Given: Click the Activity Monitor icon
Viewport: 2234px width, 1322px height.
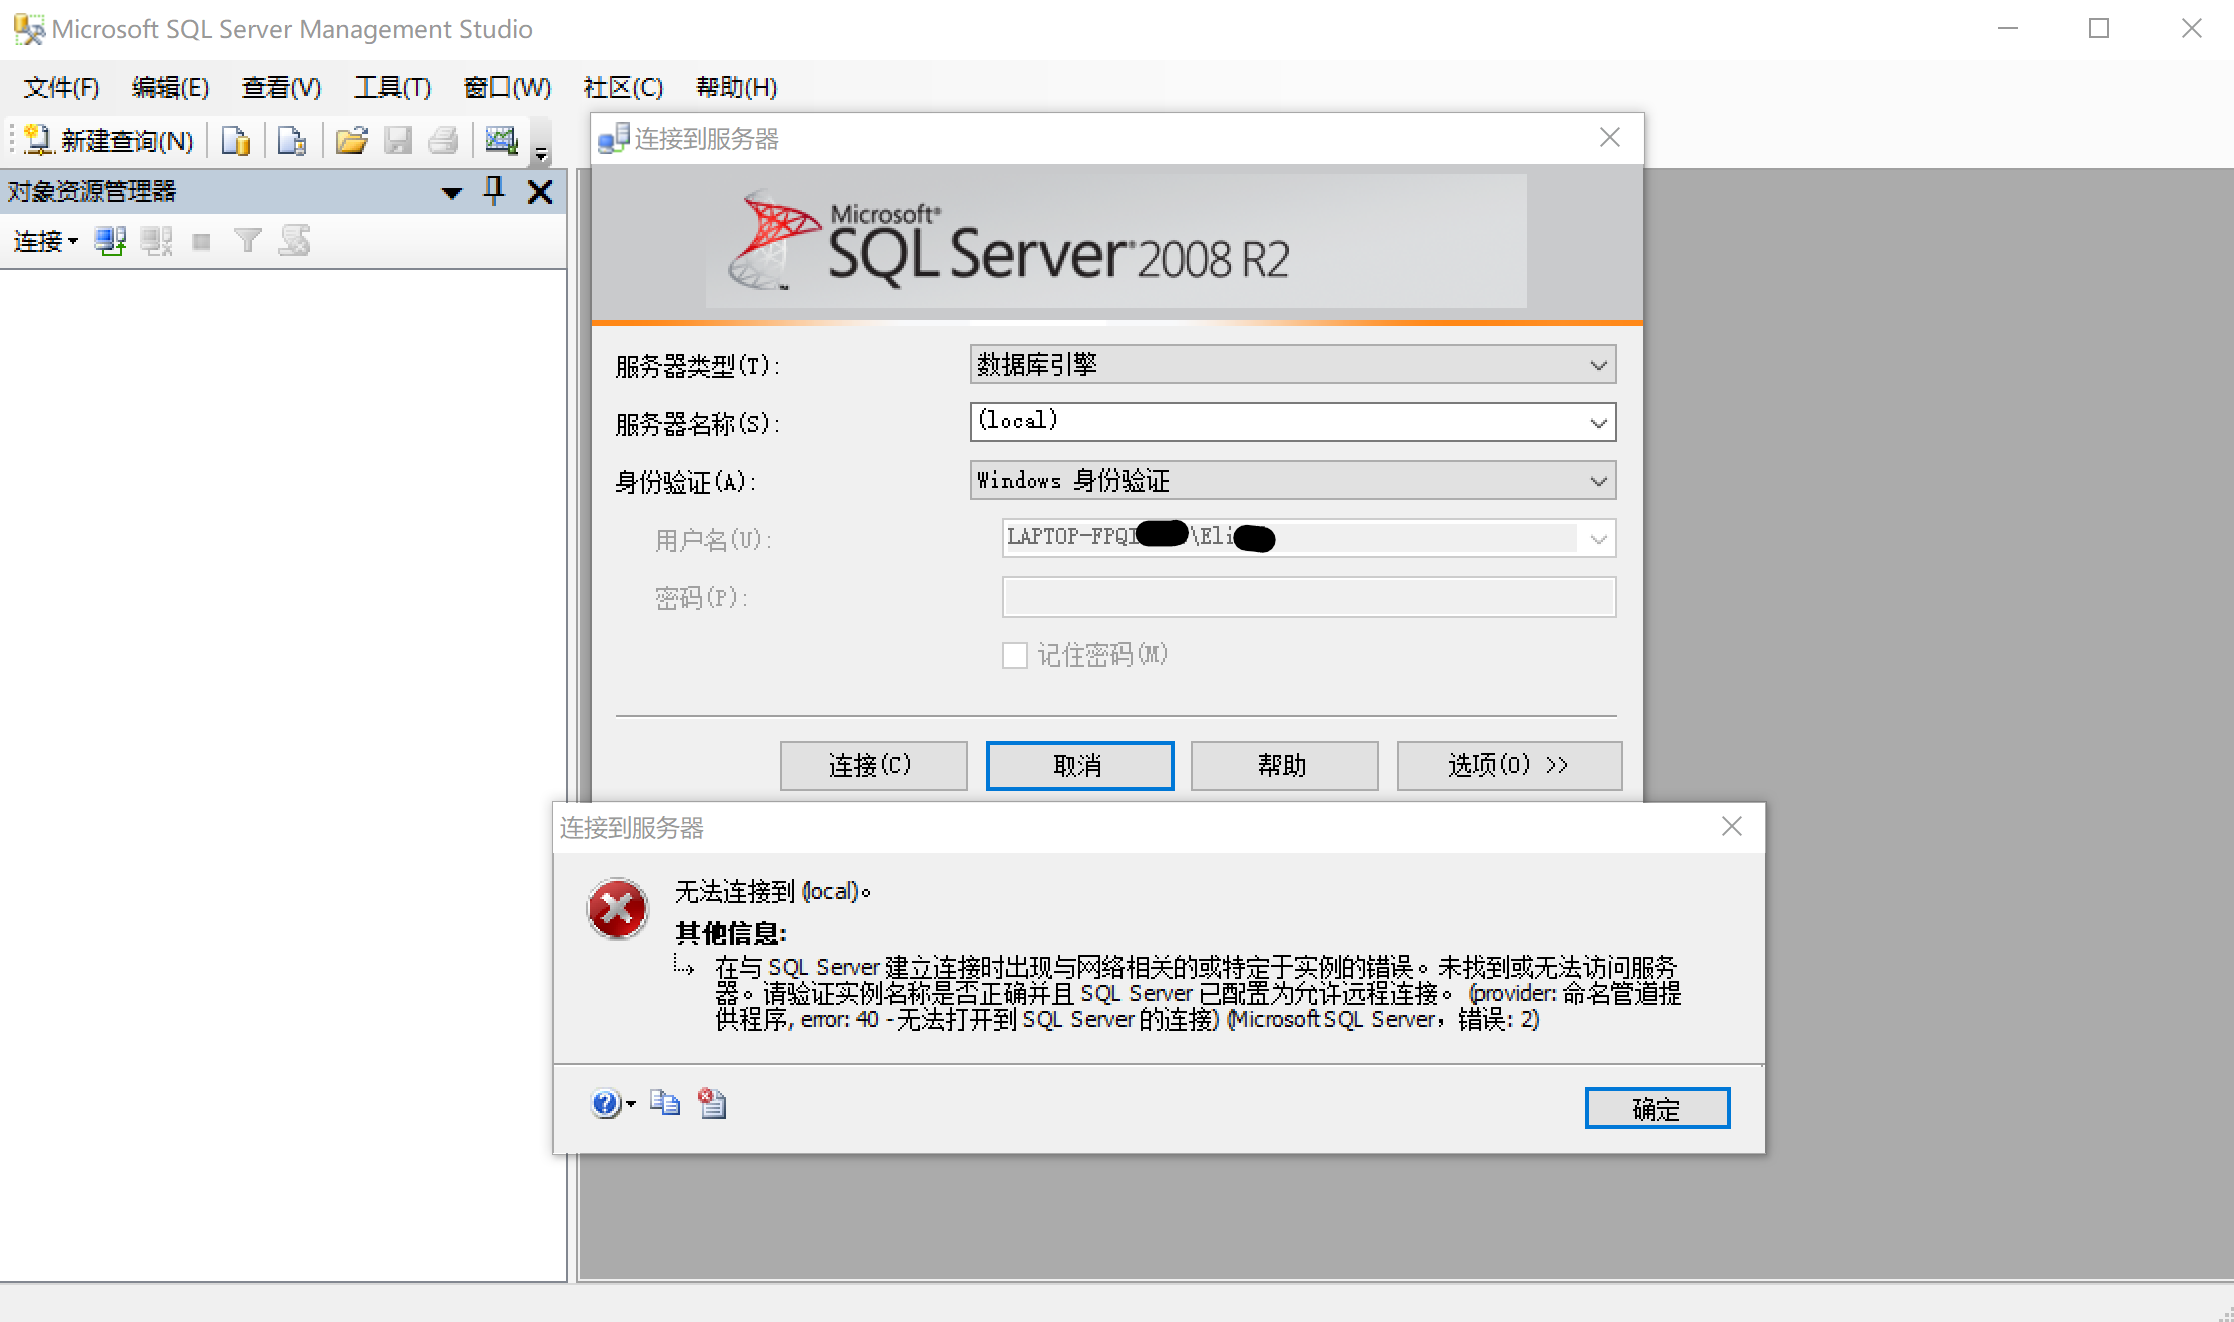Looking at the screenshot, I should (x=501, y=140).
